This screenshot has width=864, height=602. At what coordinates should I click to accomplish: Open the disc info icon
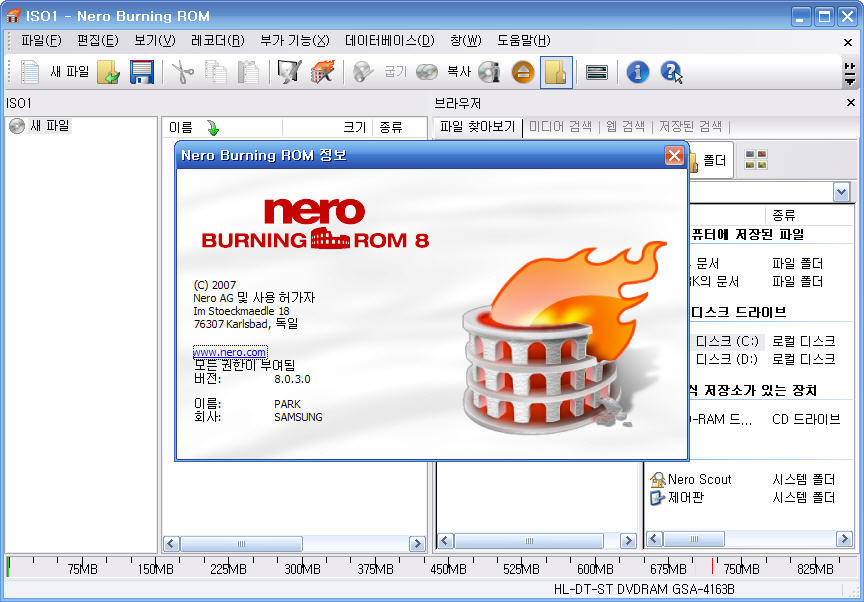coord(489,72)
